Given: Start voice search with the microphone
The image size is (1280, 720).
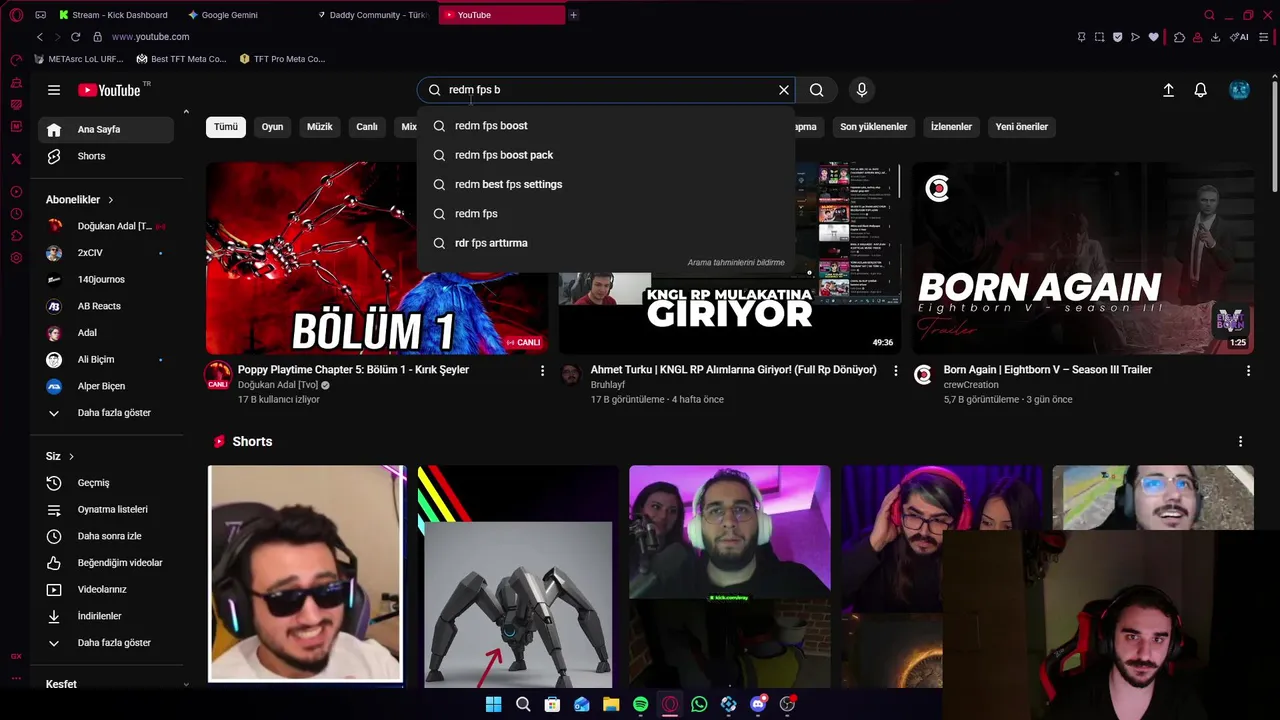Looking at the screenshot, I should pos(862,90).
